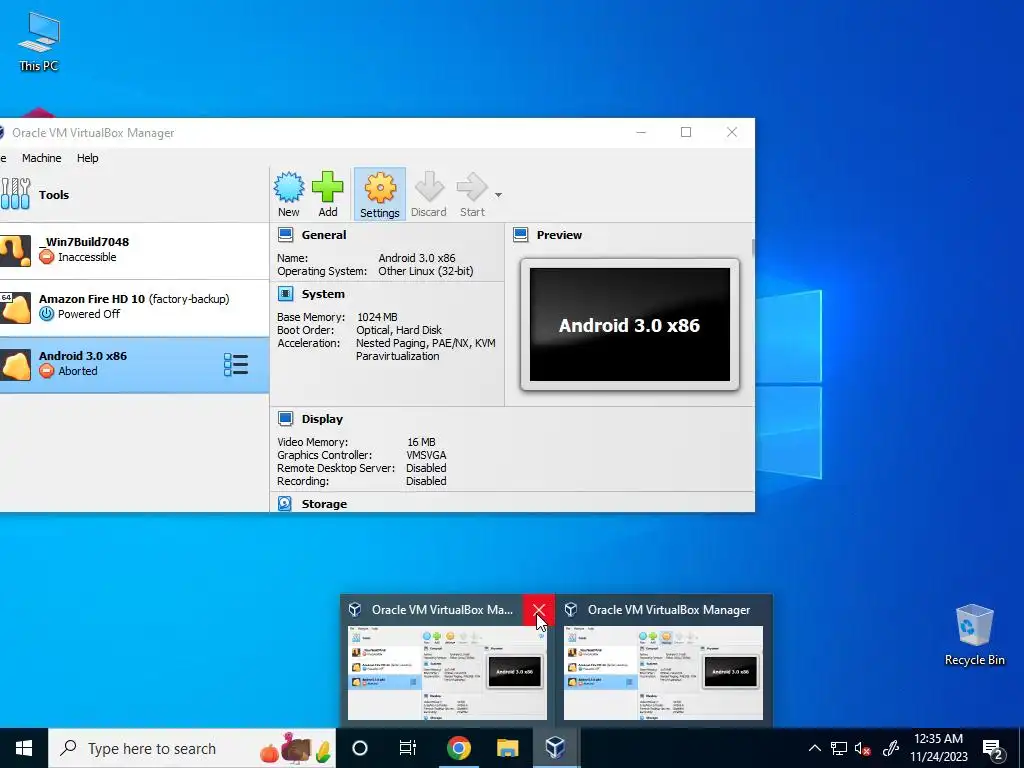Click the Base Memory 1024 MB value
1024x768 pixels.
[x=377, y=317]
